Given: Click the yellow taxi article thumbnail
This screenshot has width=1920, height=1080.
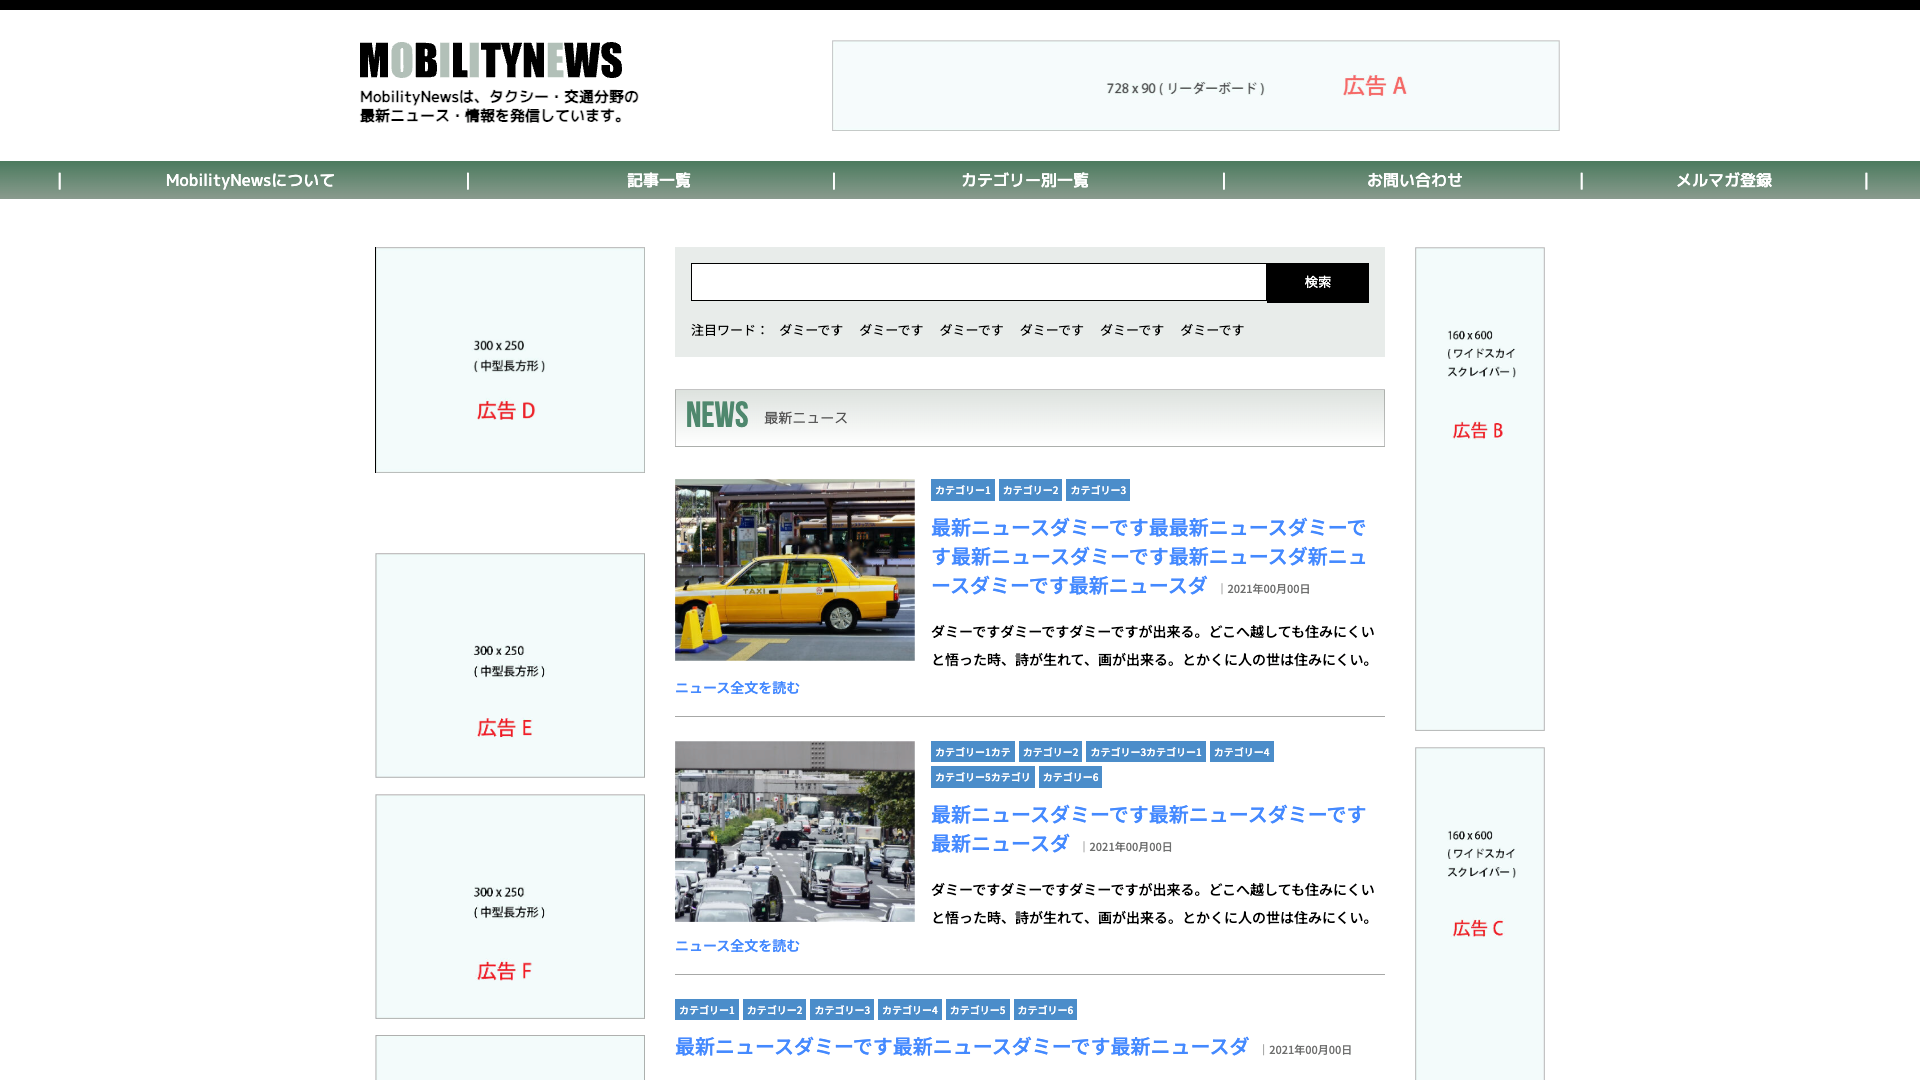Looking at the screenshot, I should (x=795, y=570).
